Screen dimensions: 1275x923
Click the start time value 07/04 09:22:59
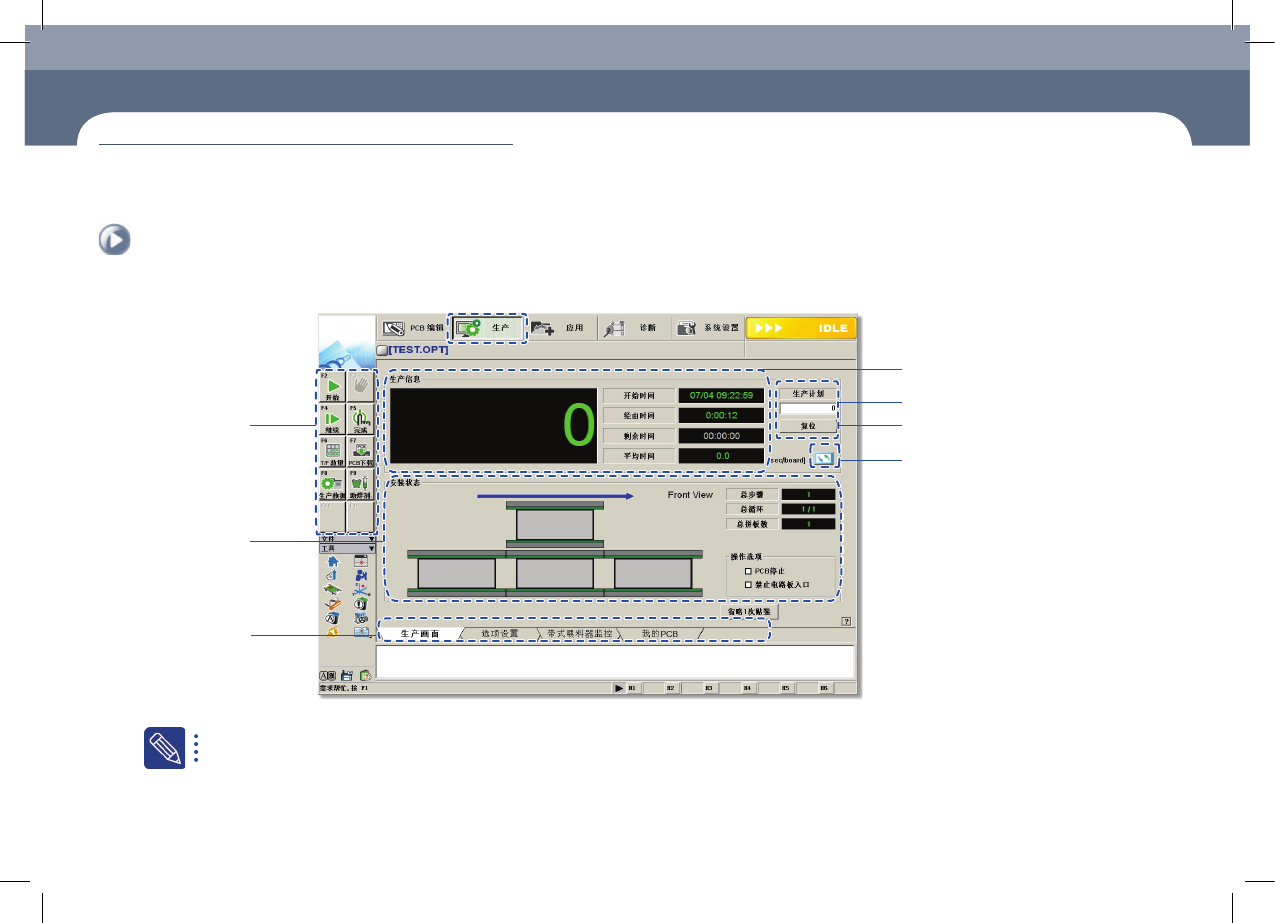pyautogui.click(x=721, y=395)
